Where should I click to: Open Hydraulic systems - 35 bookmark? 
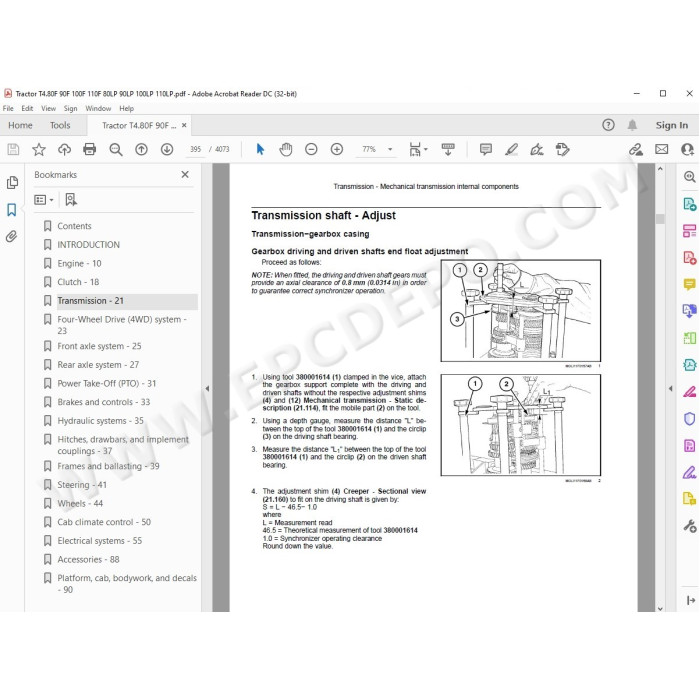pos(100,421)
